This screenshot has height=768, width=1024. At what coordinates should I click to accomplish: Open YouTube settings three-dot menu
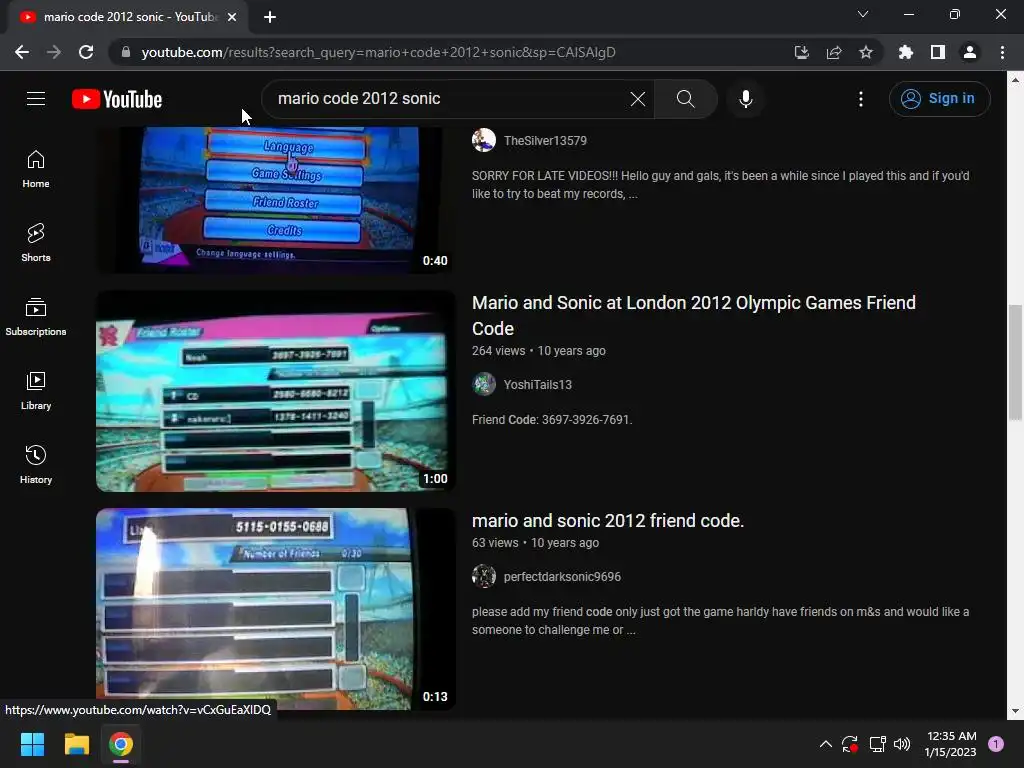(x=861, y=99)
